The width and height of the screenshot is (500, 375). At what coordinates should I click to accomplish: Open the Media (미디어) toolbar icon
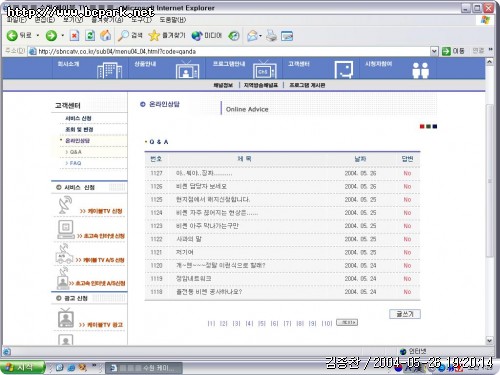point(197,36)
